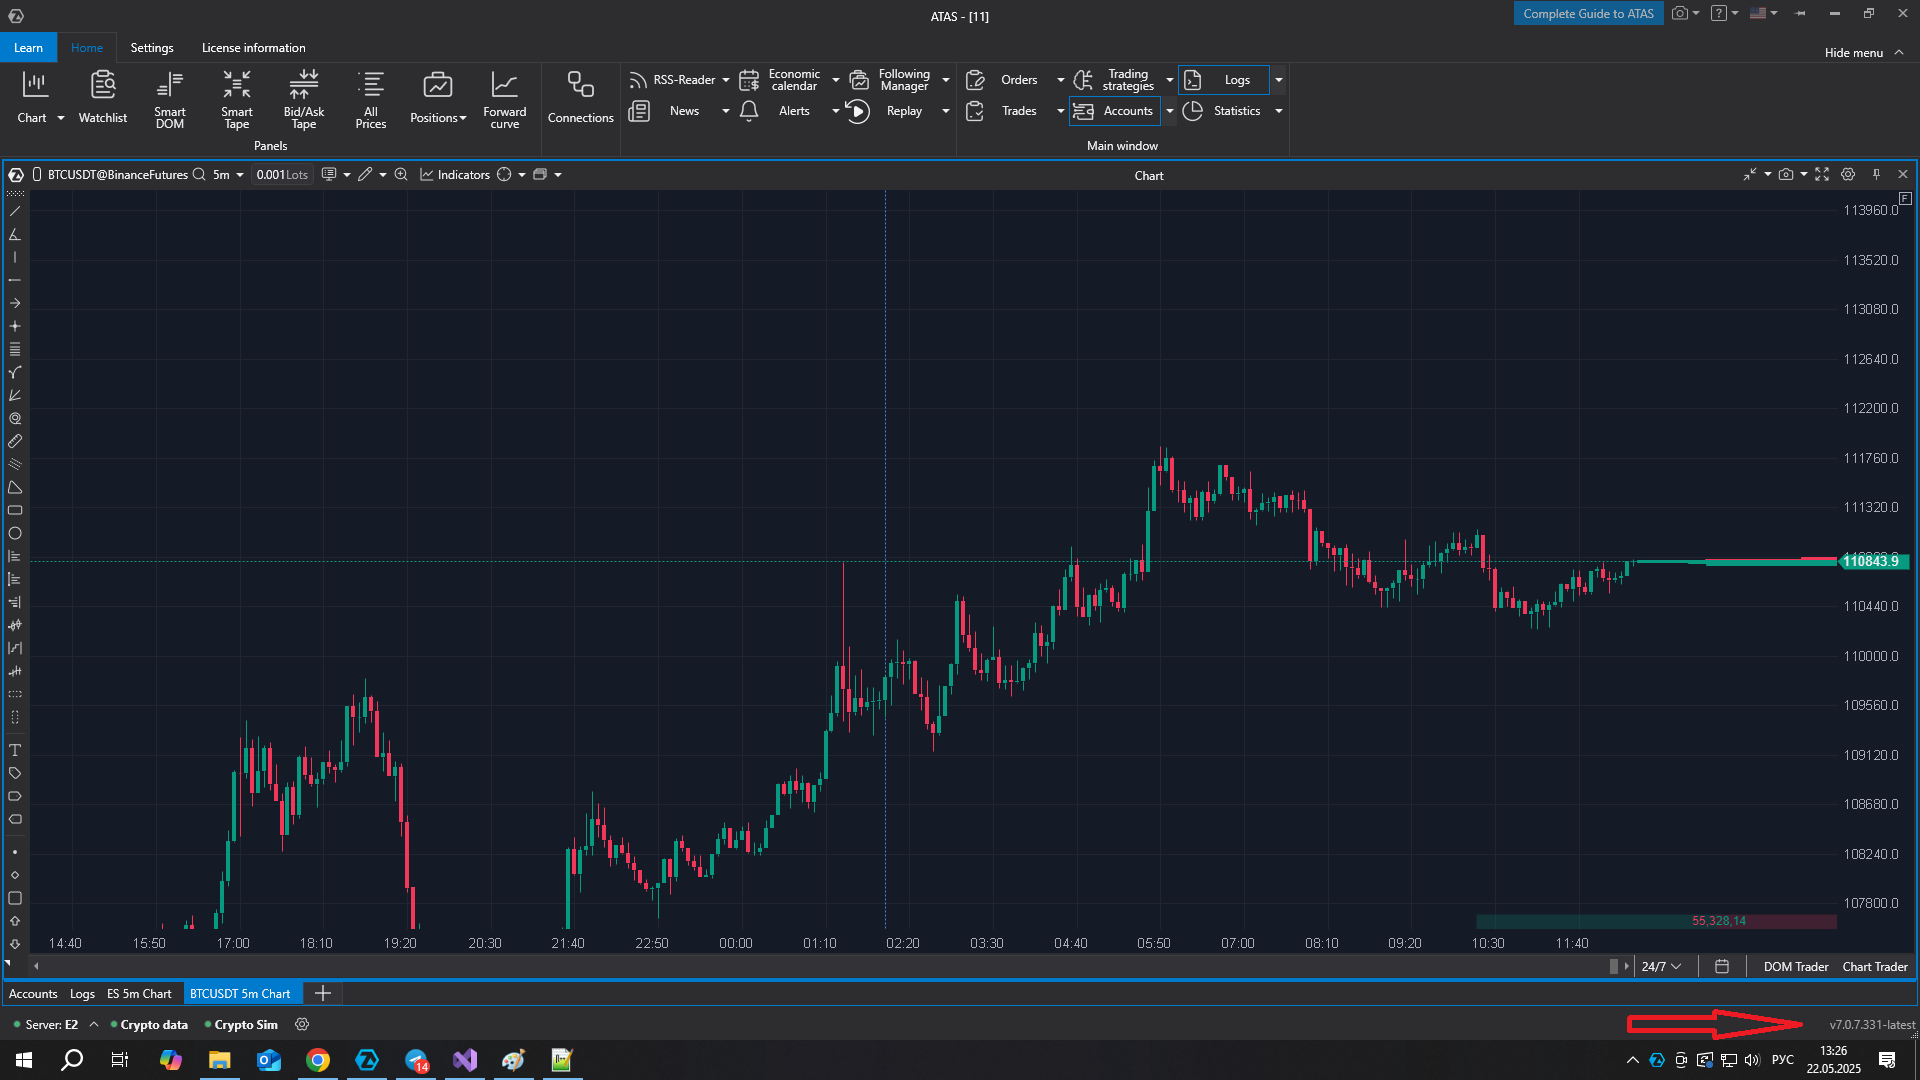Click the chart zoom magnifier icon
The image size is (1920, 1080).
(x=401, y=174)
